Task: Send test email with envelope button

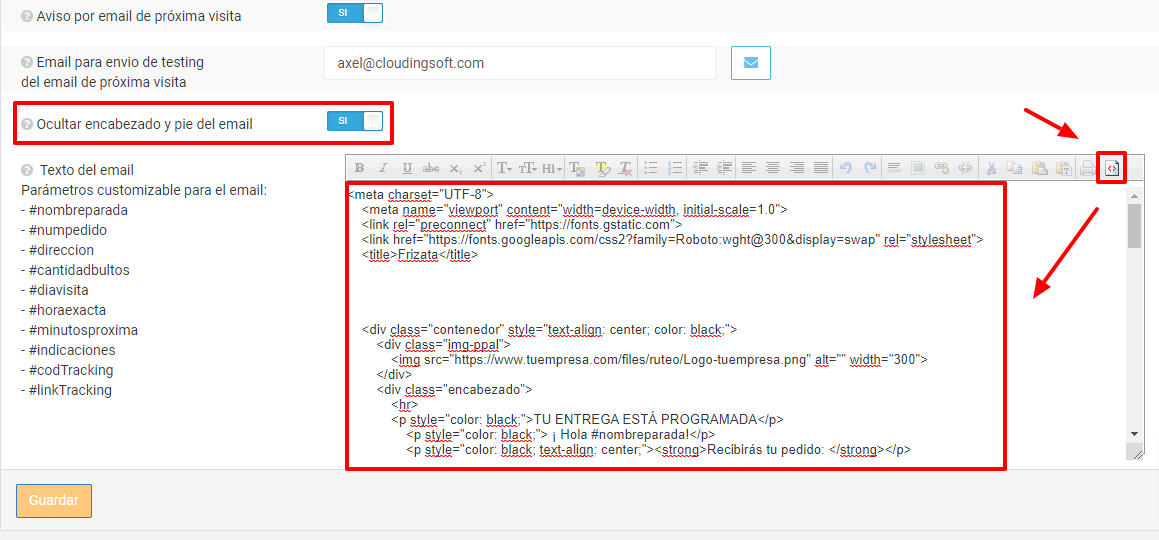Action: tap(750, 63)
